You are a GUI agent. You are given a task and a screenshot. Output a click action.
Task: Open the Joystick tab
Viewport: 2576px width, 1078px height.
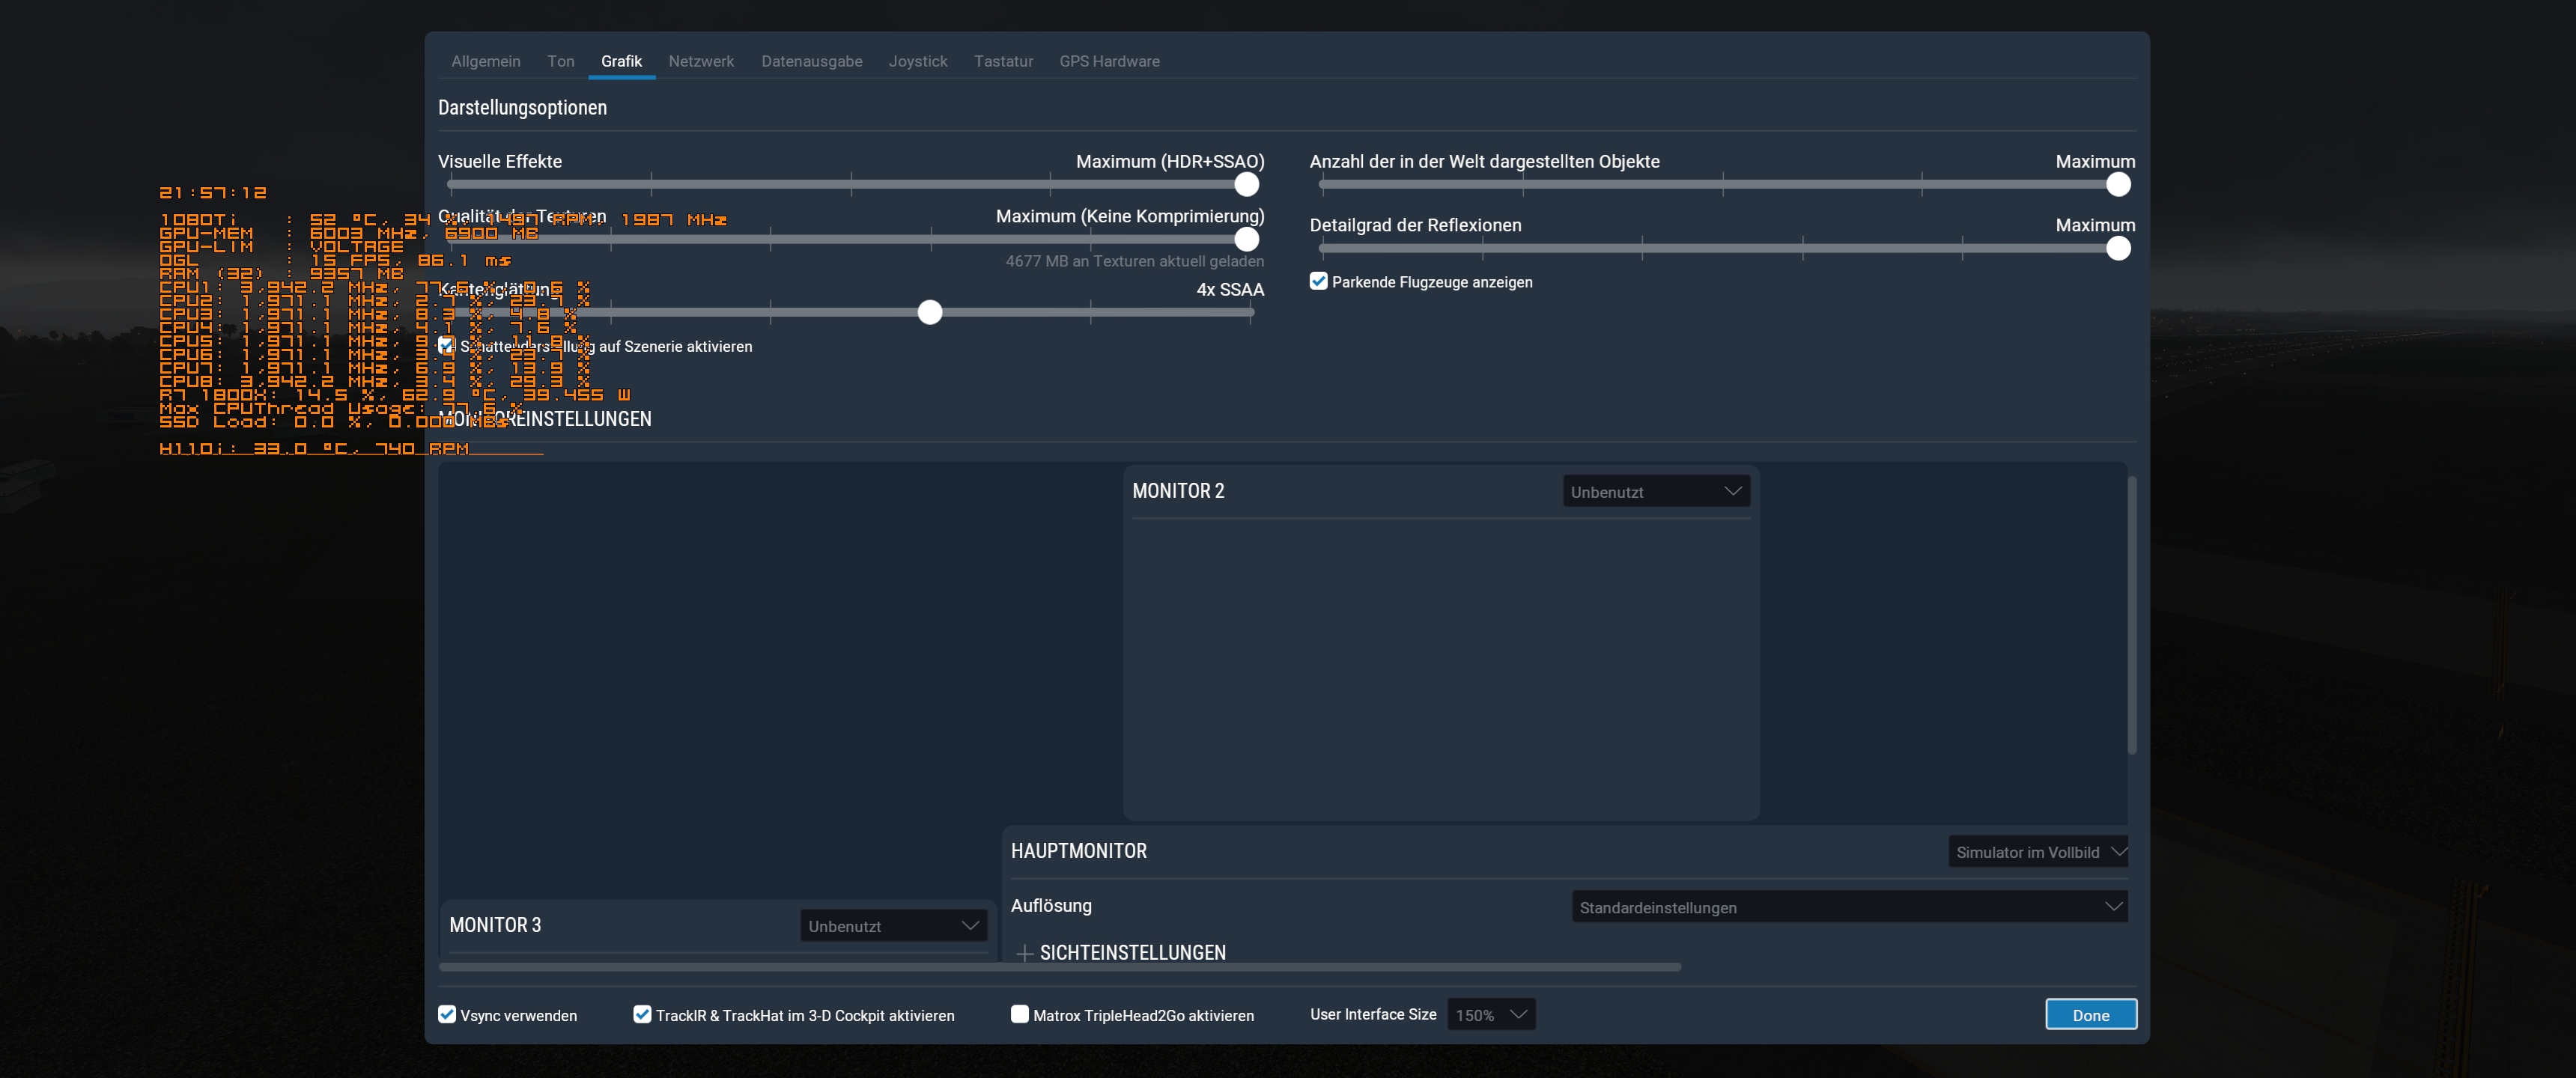click(917, 61)
